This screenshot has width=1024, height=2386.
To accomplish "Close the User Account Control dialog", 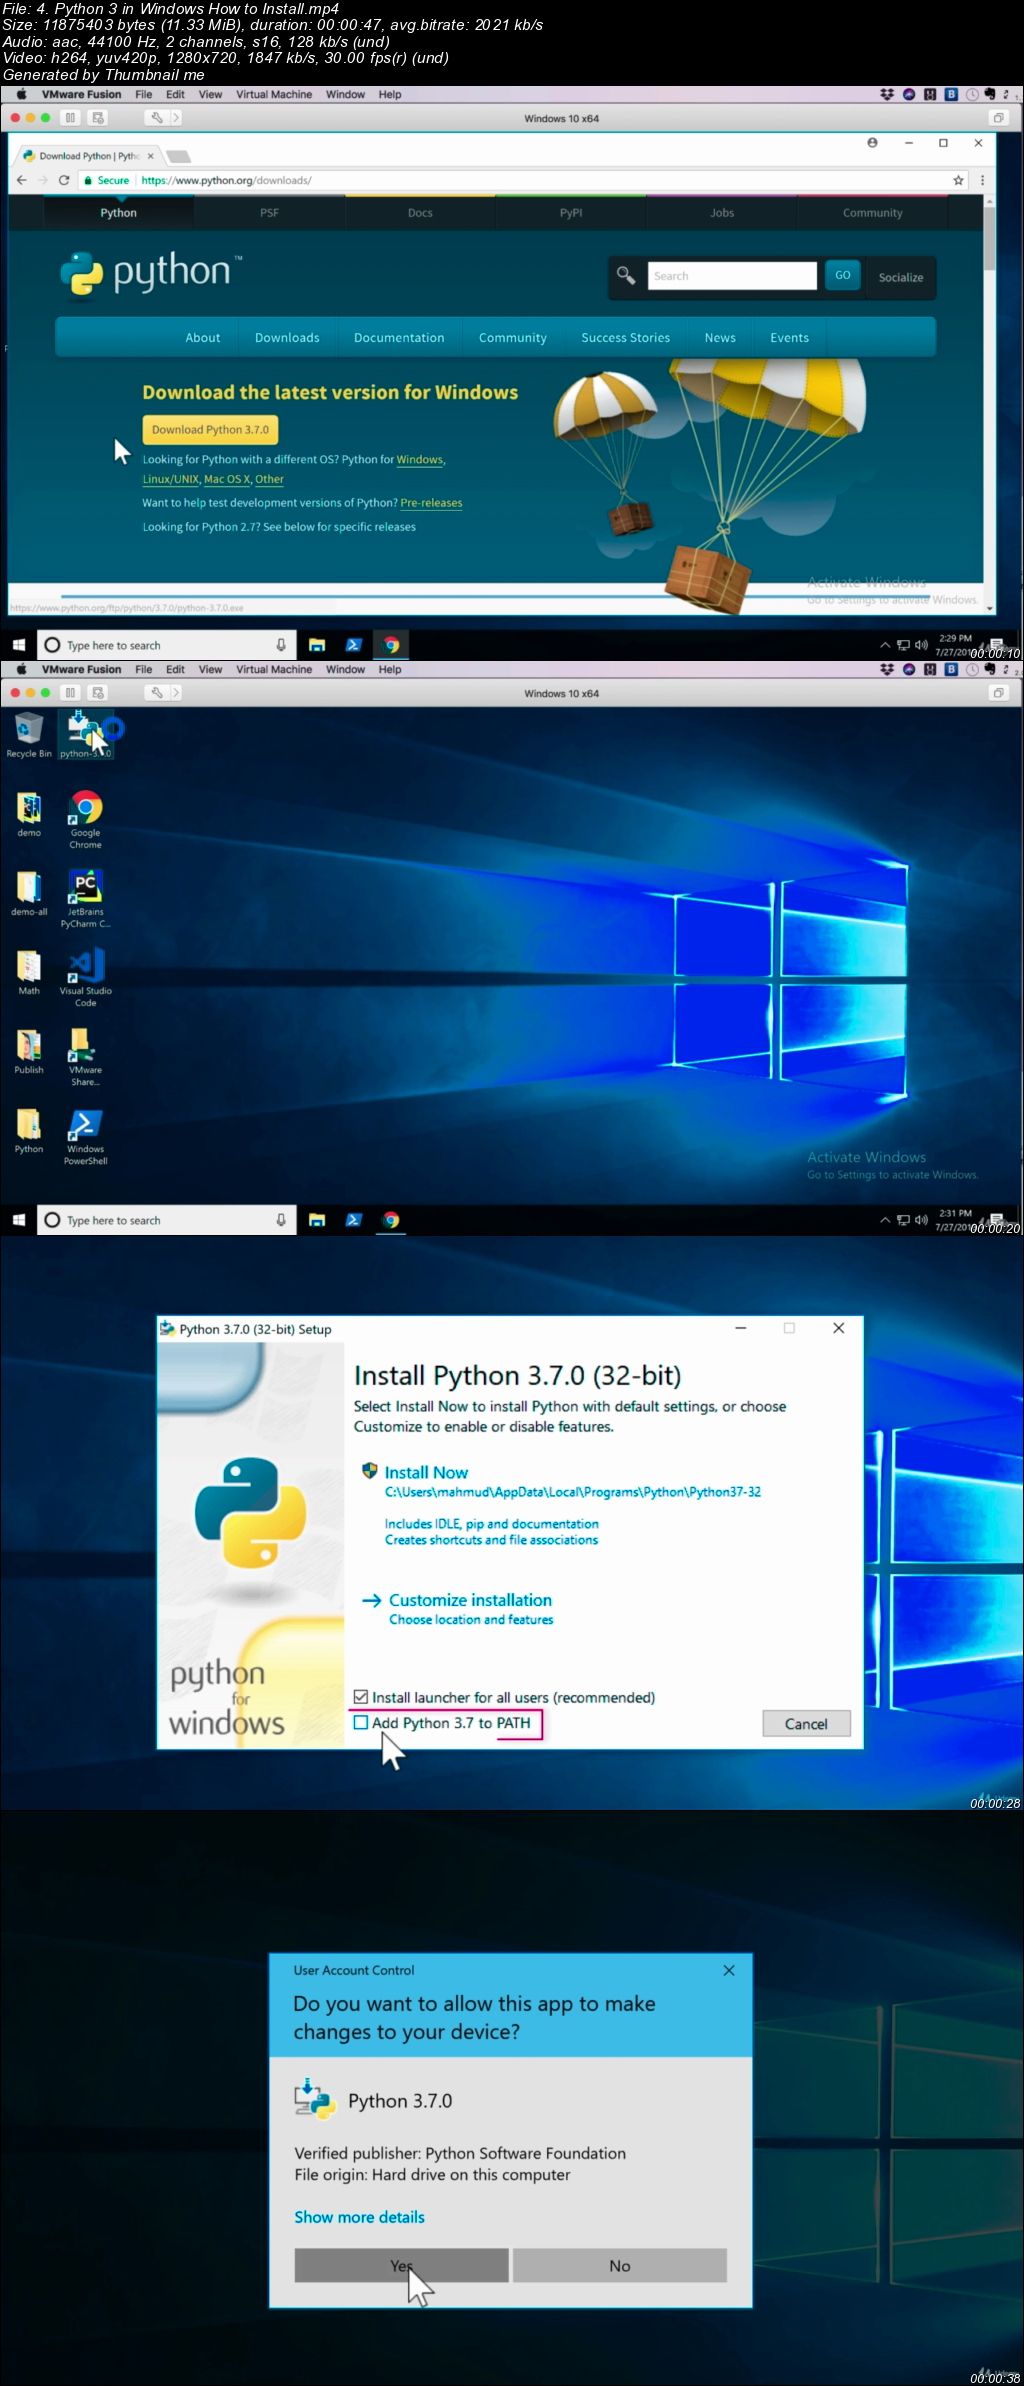I will coord(729,1970).
